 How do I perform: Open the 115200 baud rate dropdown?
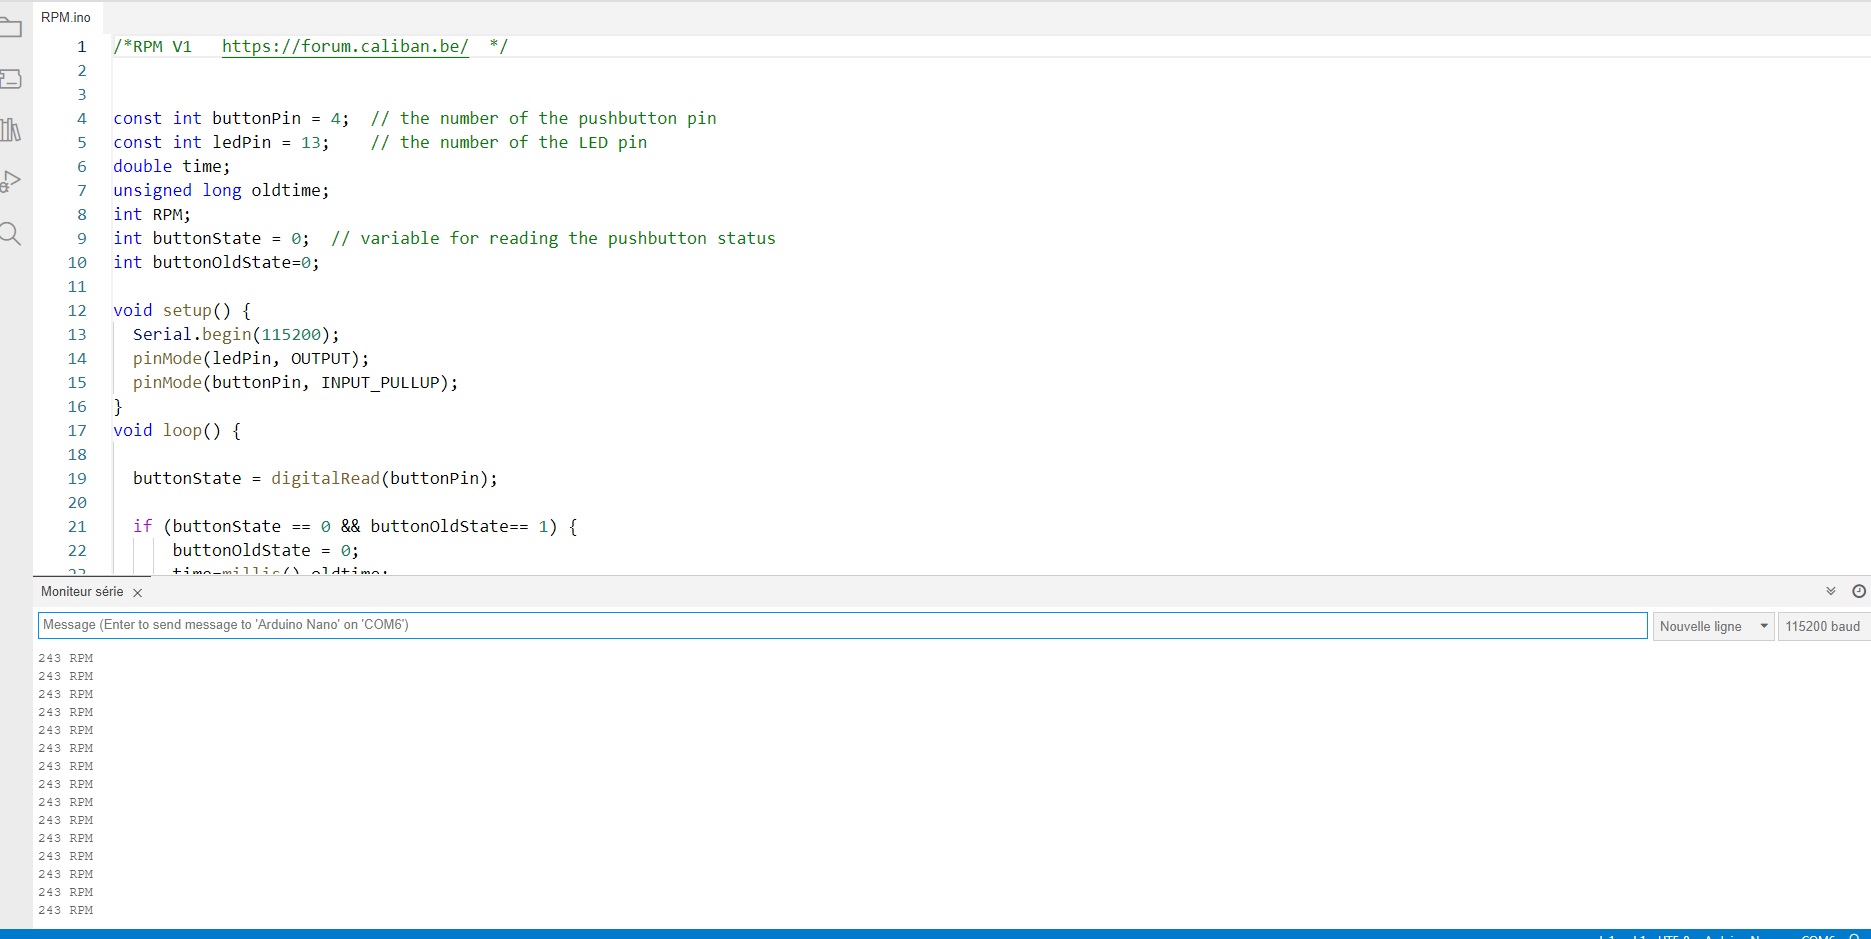[x=1822, y=626]
